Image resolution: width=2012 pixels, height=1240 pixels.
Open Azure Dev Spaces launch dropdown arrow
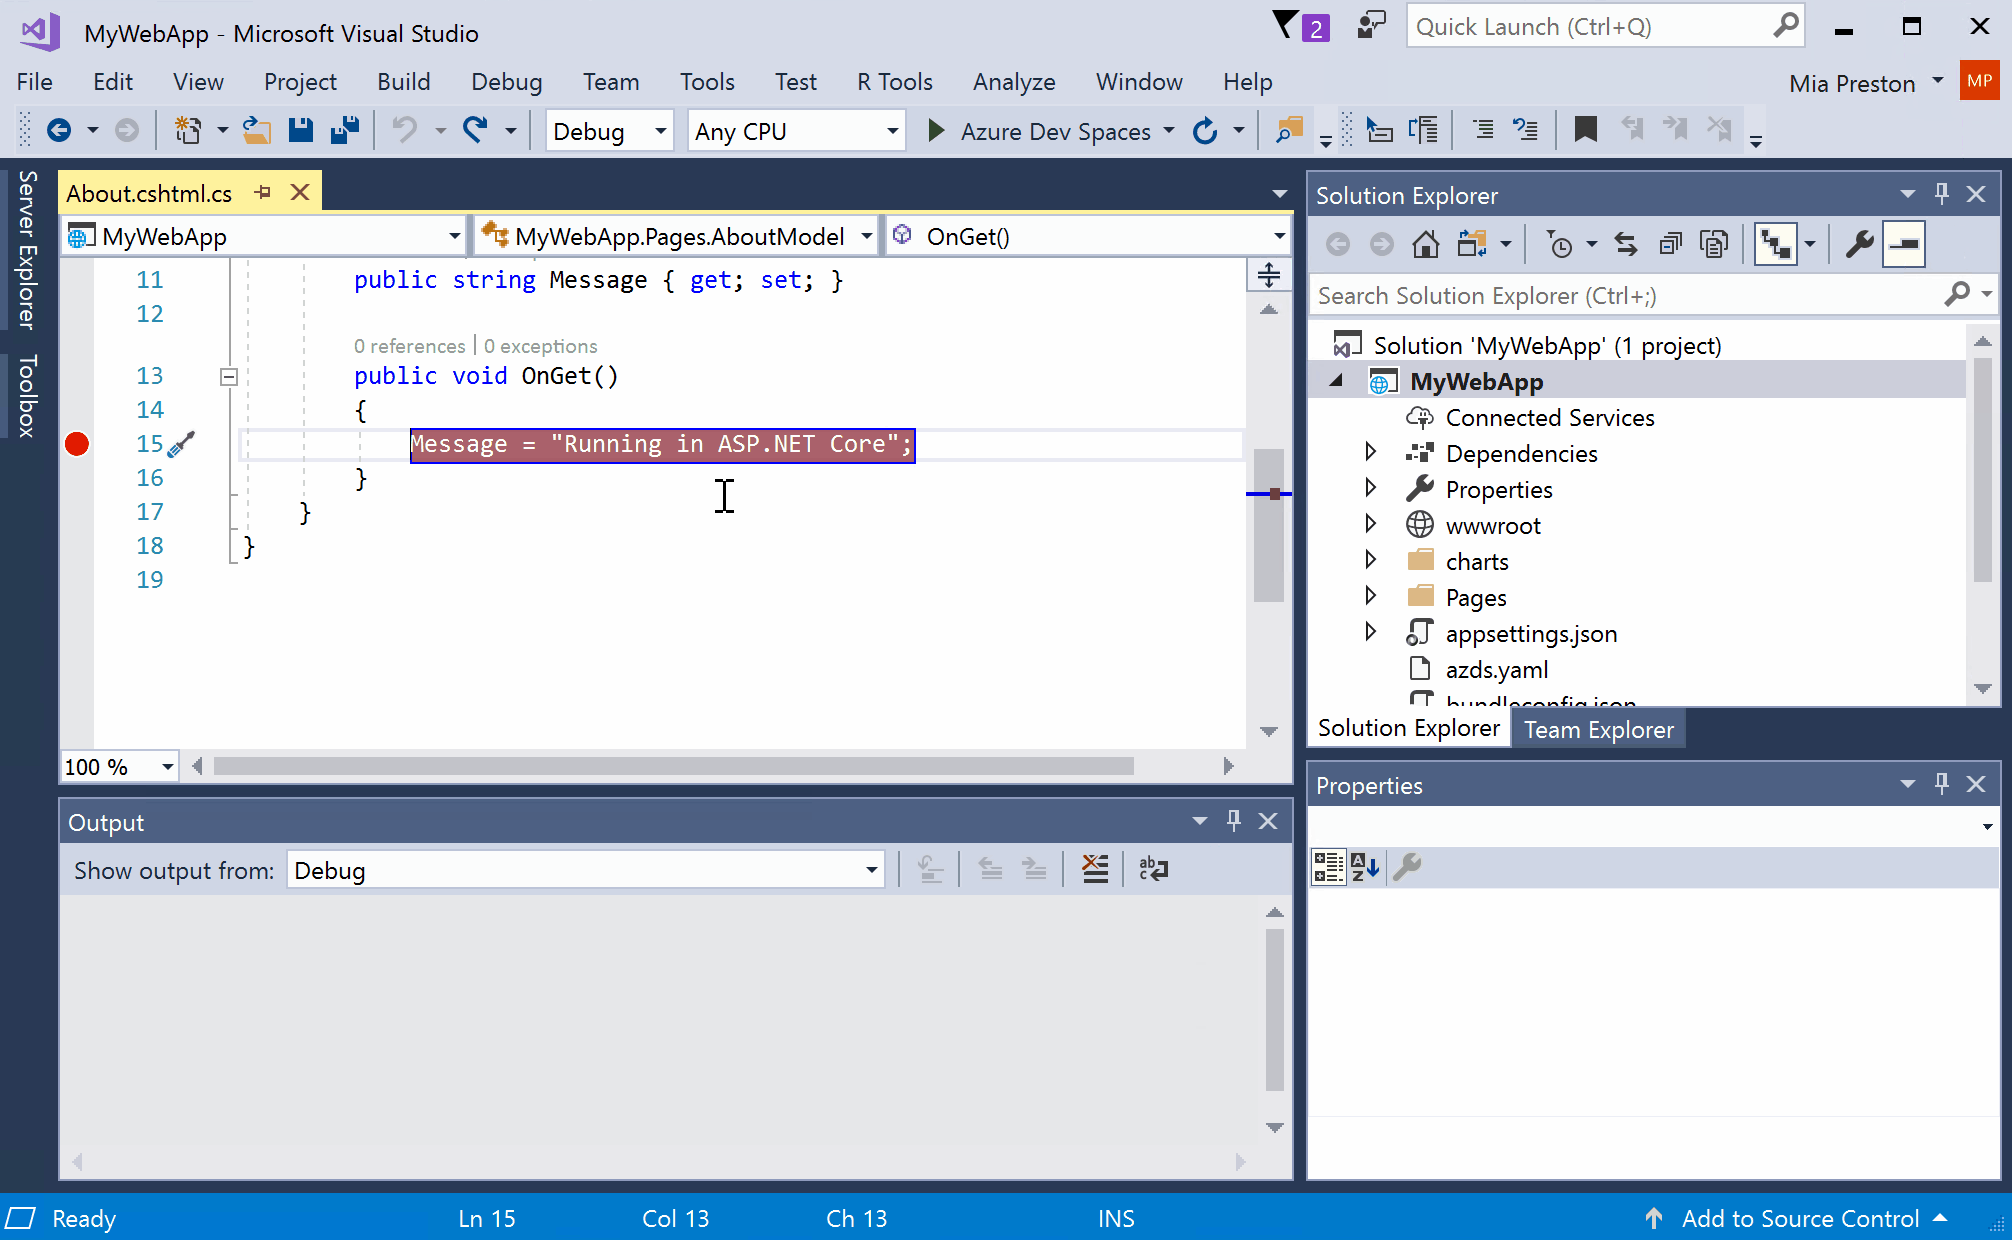point(1169,131)
